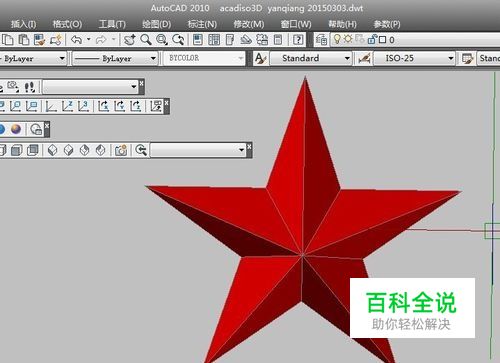Select the SW Isometric view cube
Screen dimensions: 500x363
(x=52, y=150)
